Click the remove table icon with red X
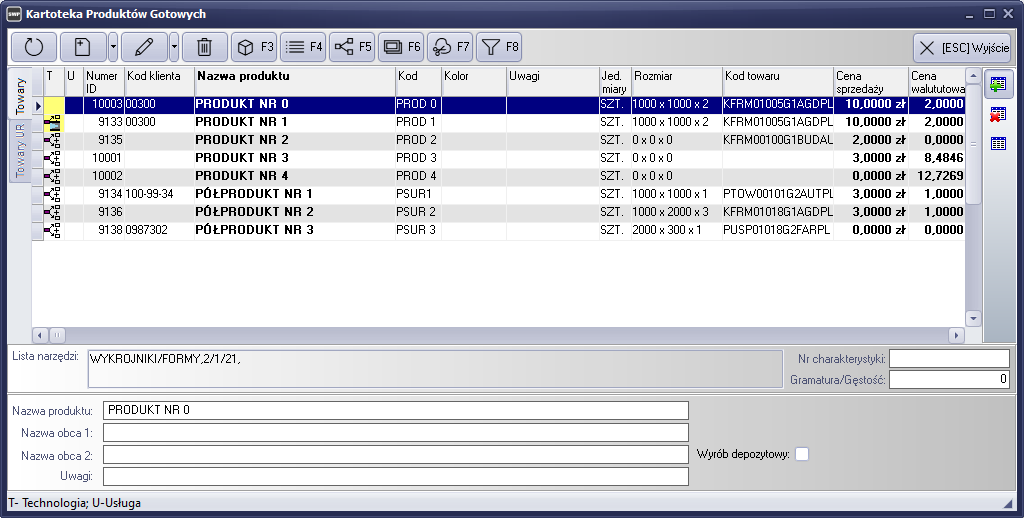Image resolution: width=1024 pixels, height=518 pixels. coord(997,114)
